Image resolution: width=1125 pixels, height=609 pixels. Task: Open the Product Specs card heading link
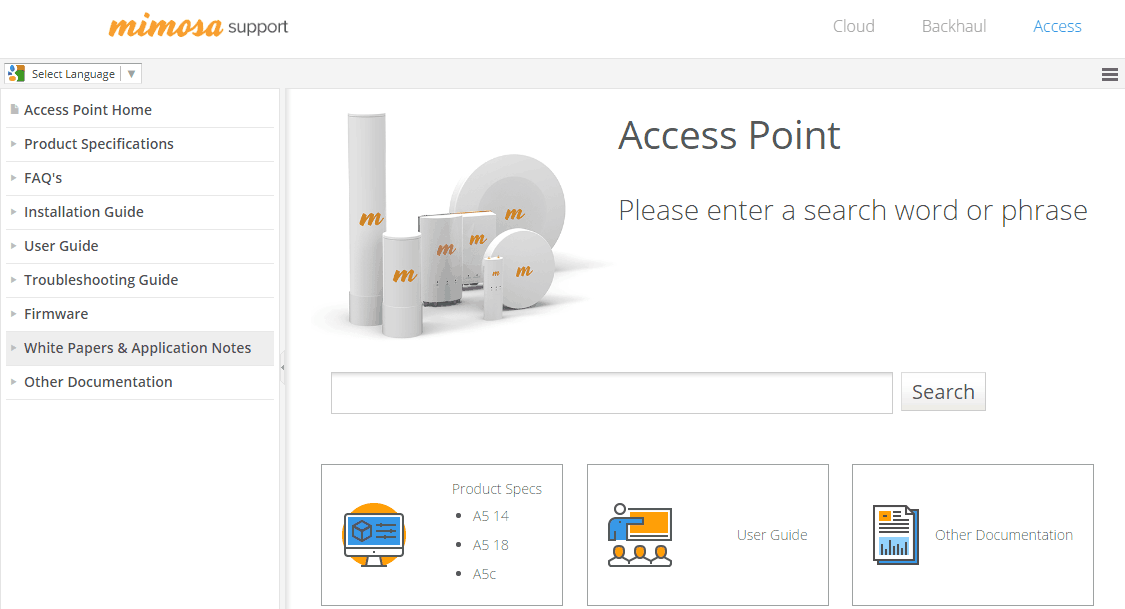496,488
